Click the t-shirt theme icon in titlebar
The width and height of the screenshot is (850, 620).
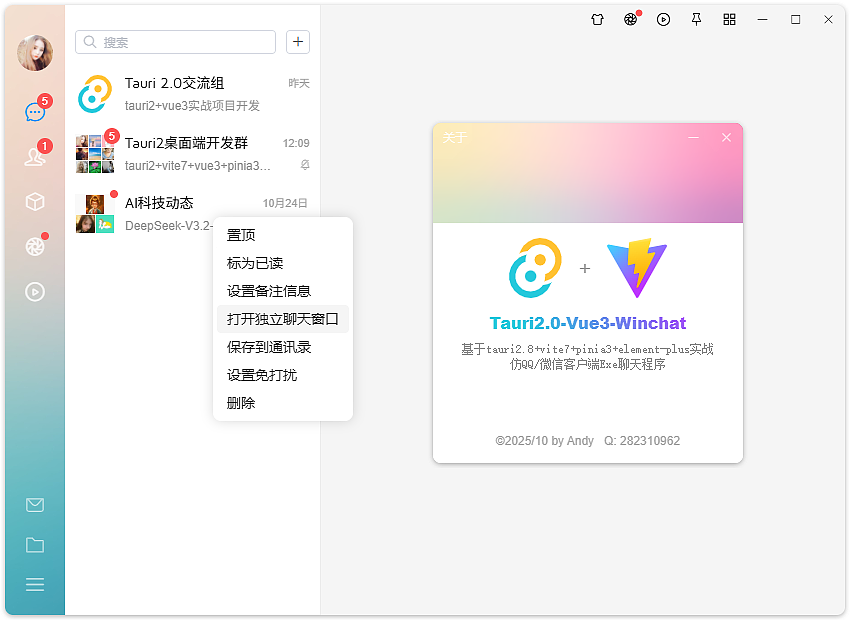pos(597,19)
